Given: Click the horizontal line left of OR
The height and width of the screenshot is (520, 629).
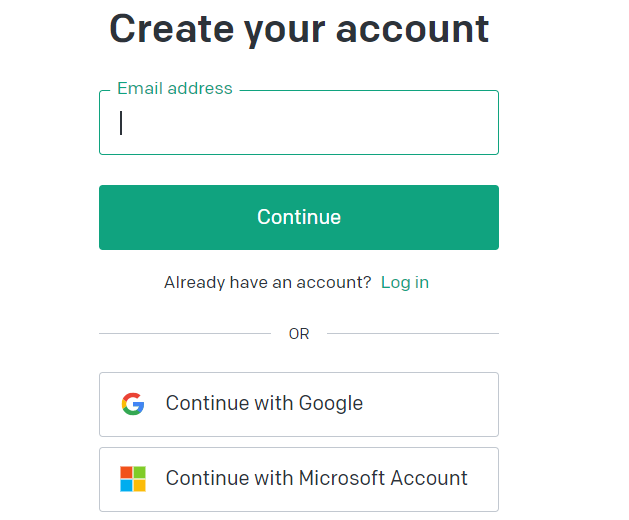Looking at the screenshot, I should pyautogui.click(x=185, y=333).
